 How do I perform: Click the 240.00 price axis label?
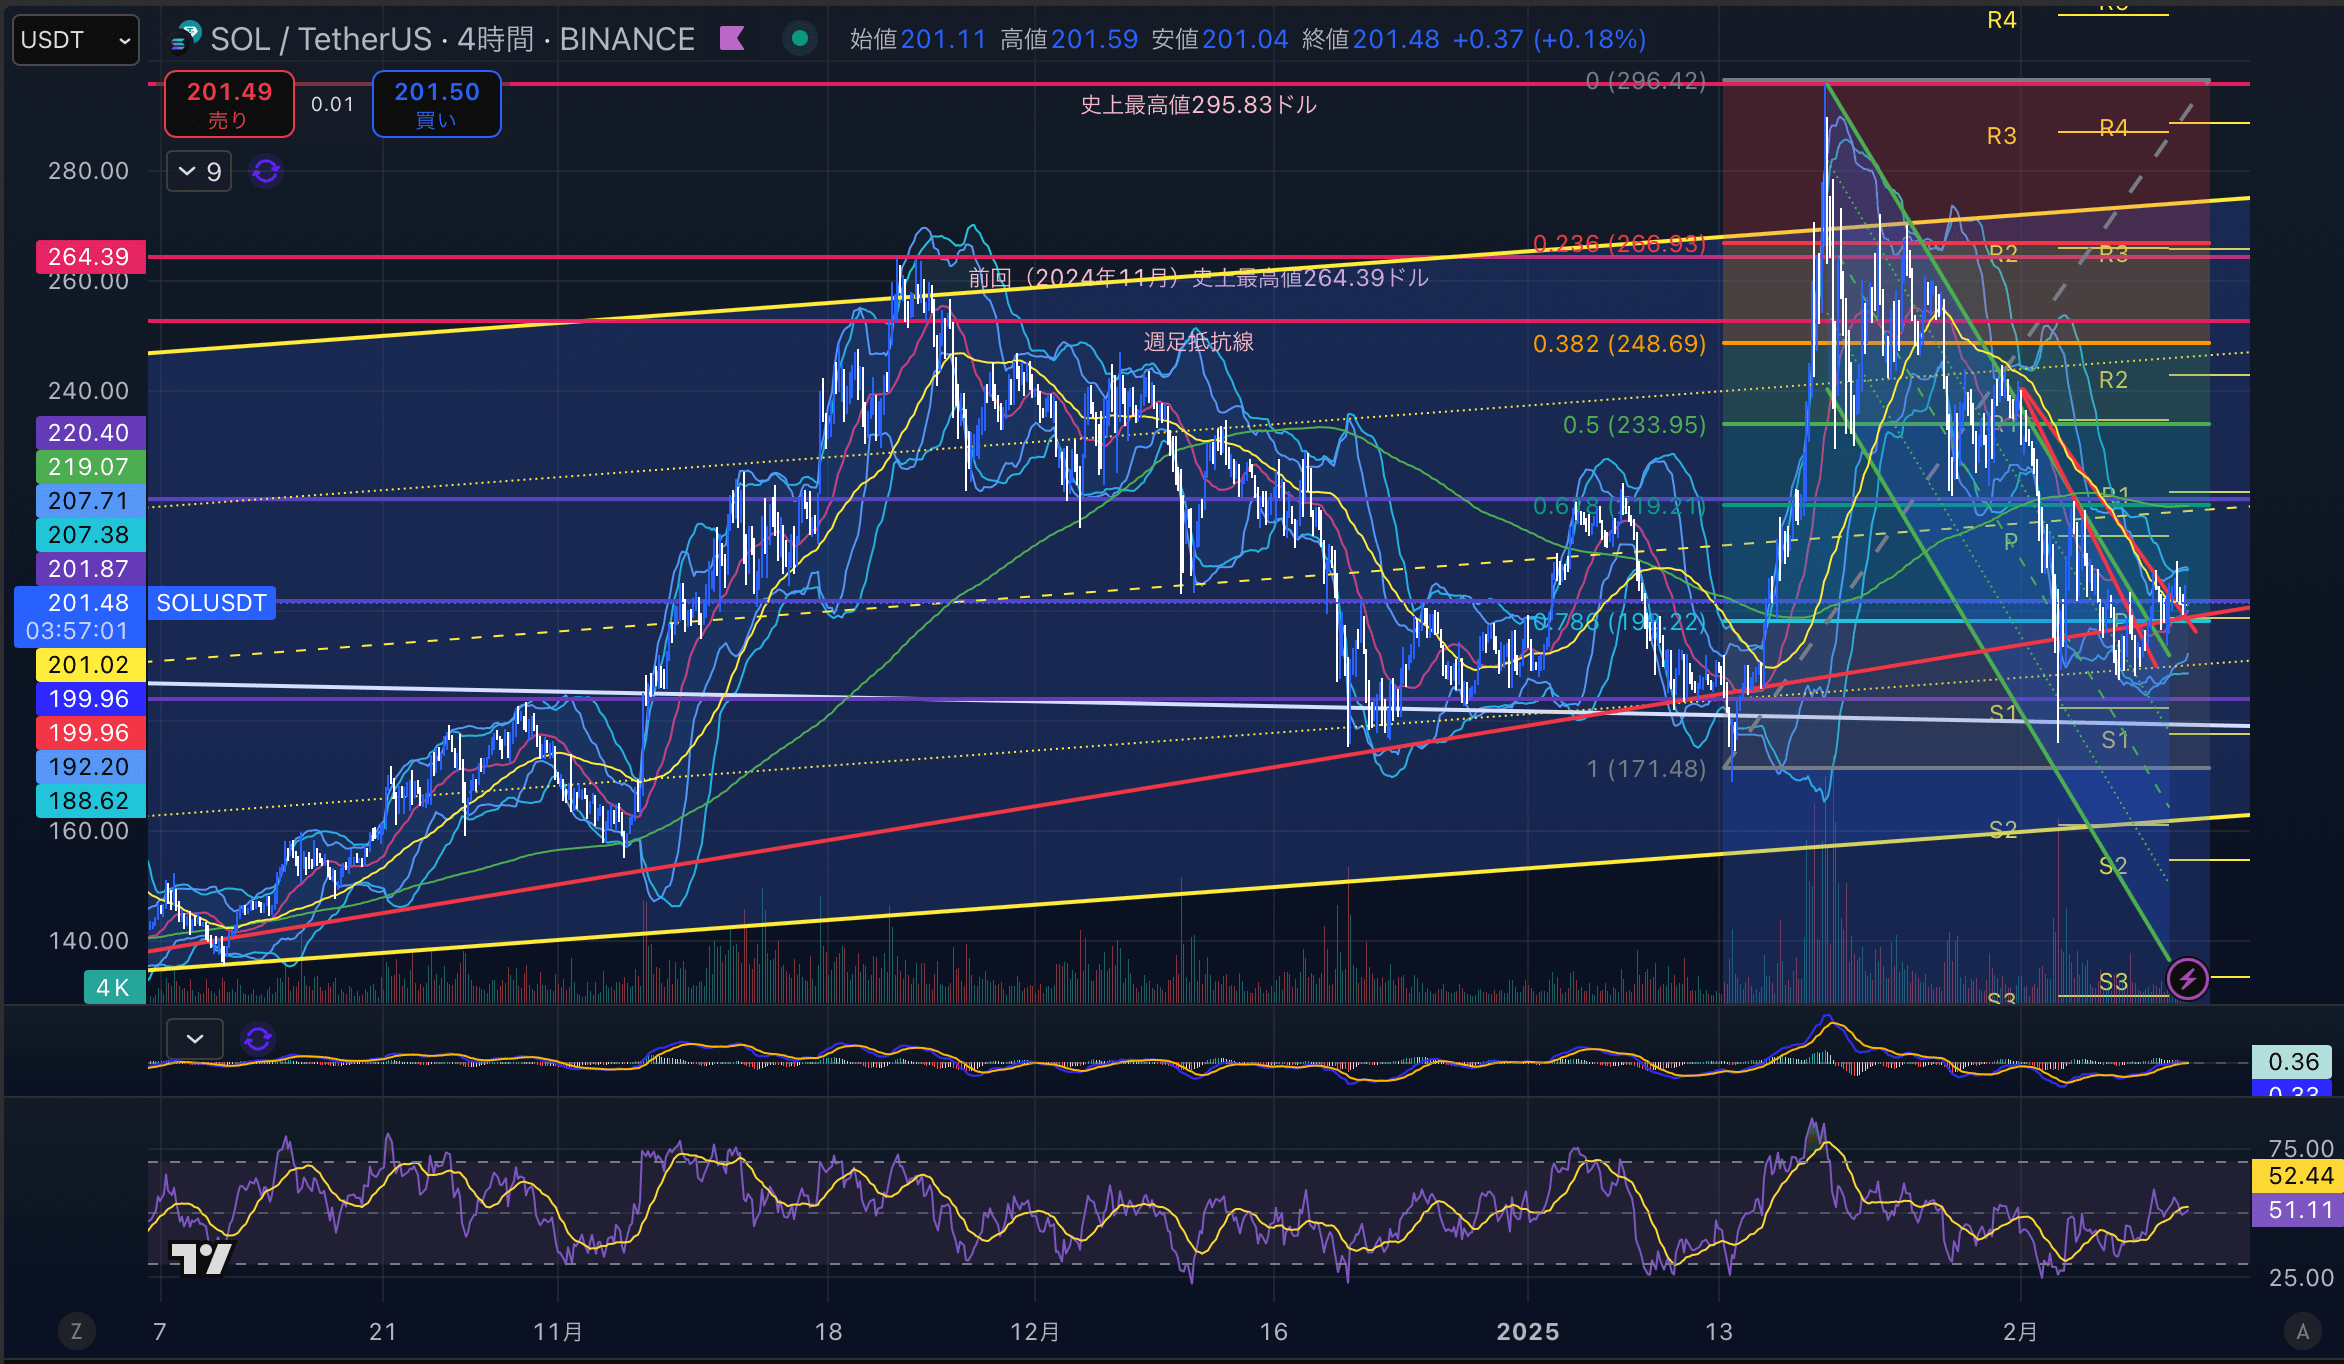tap(89, 391)
